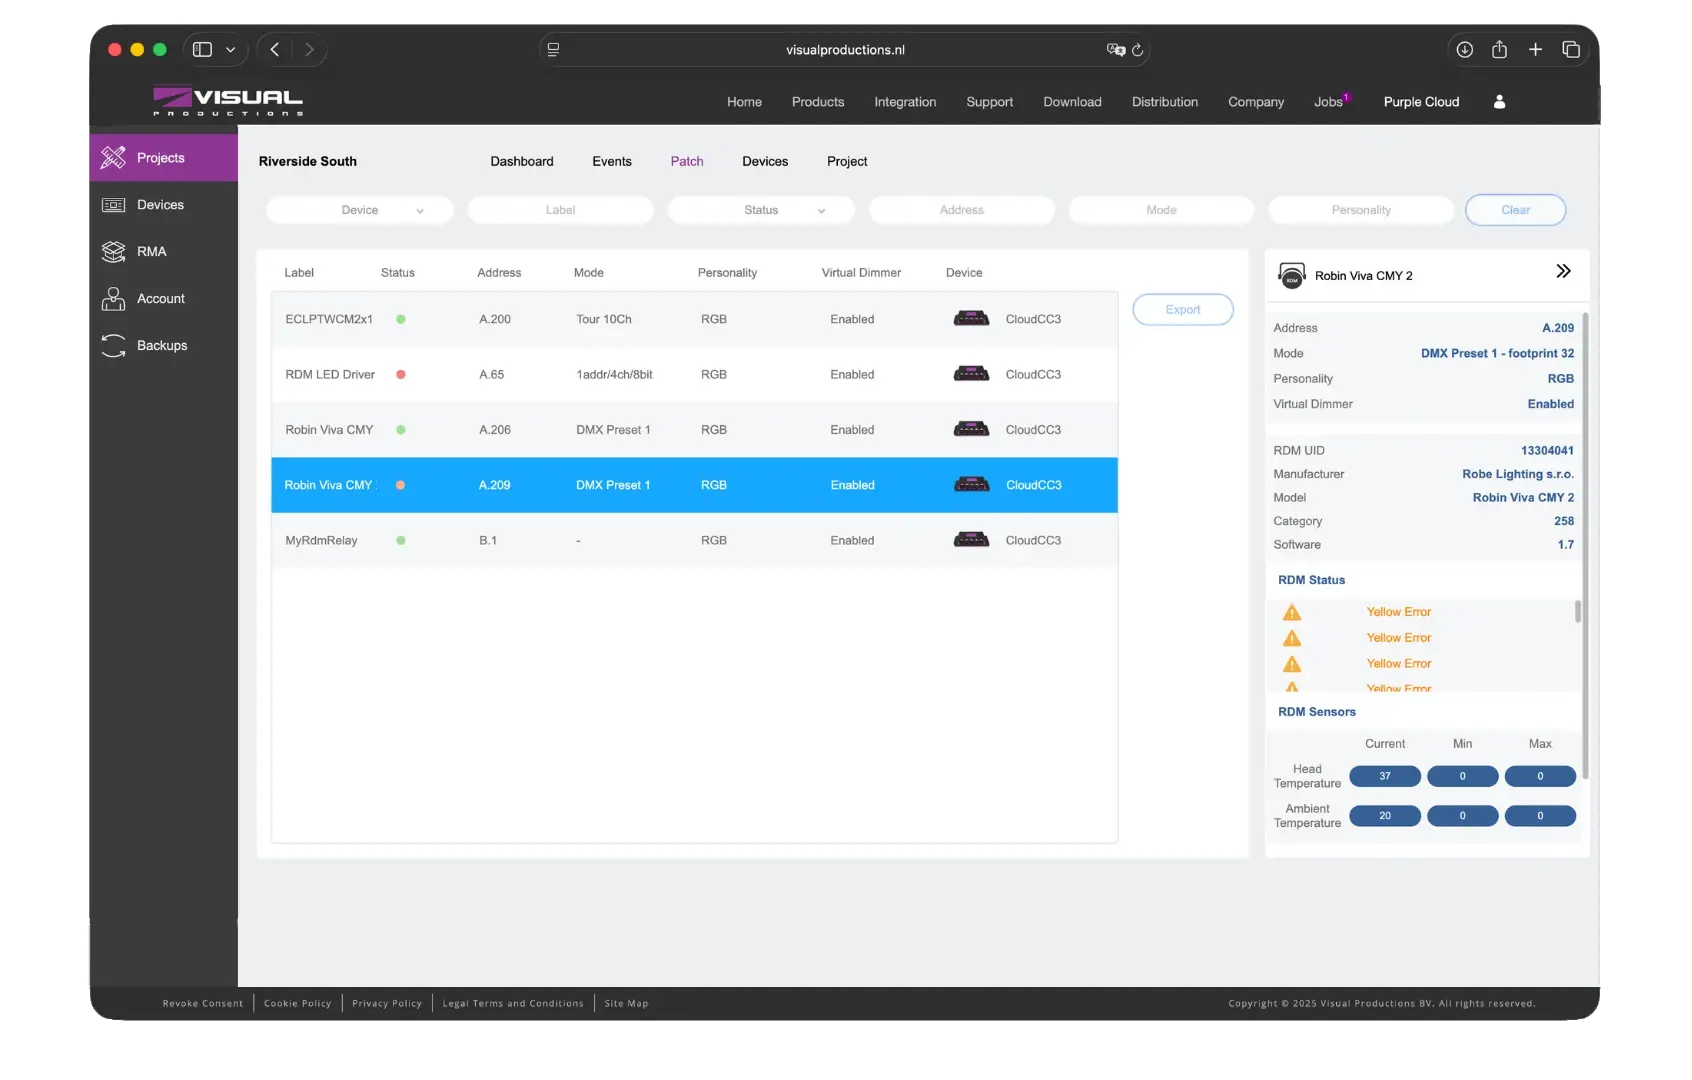Click the browser share icon

1499,50
